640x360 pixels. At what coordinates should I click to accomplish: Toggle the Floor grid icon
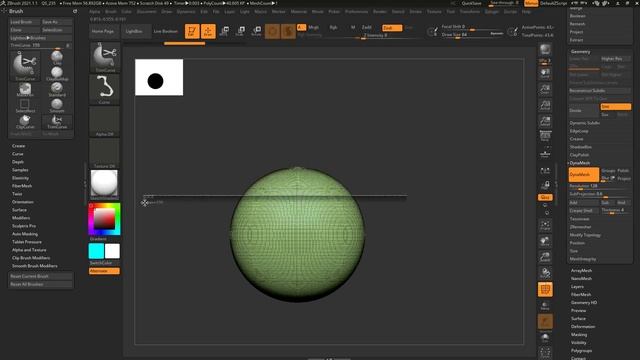coord(545,153)
